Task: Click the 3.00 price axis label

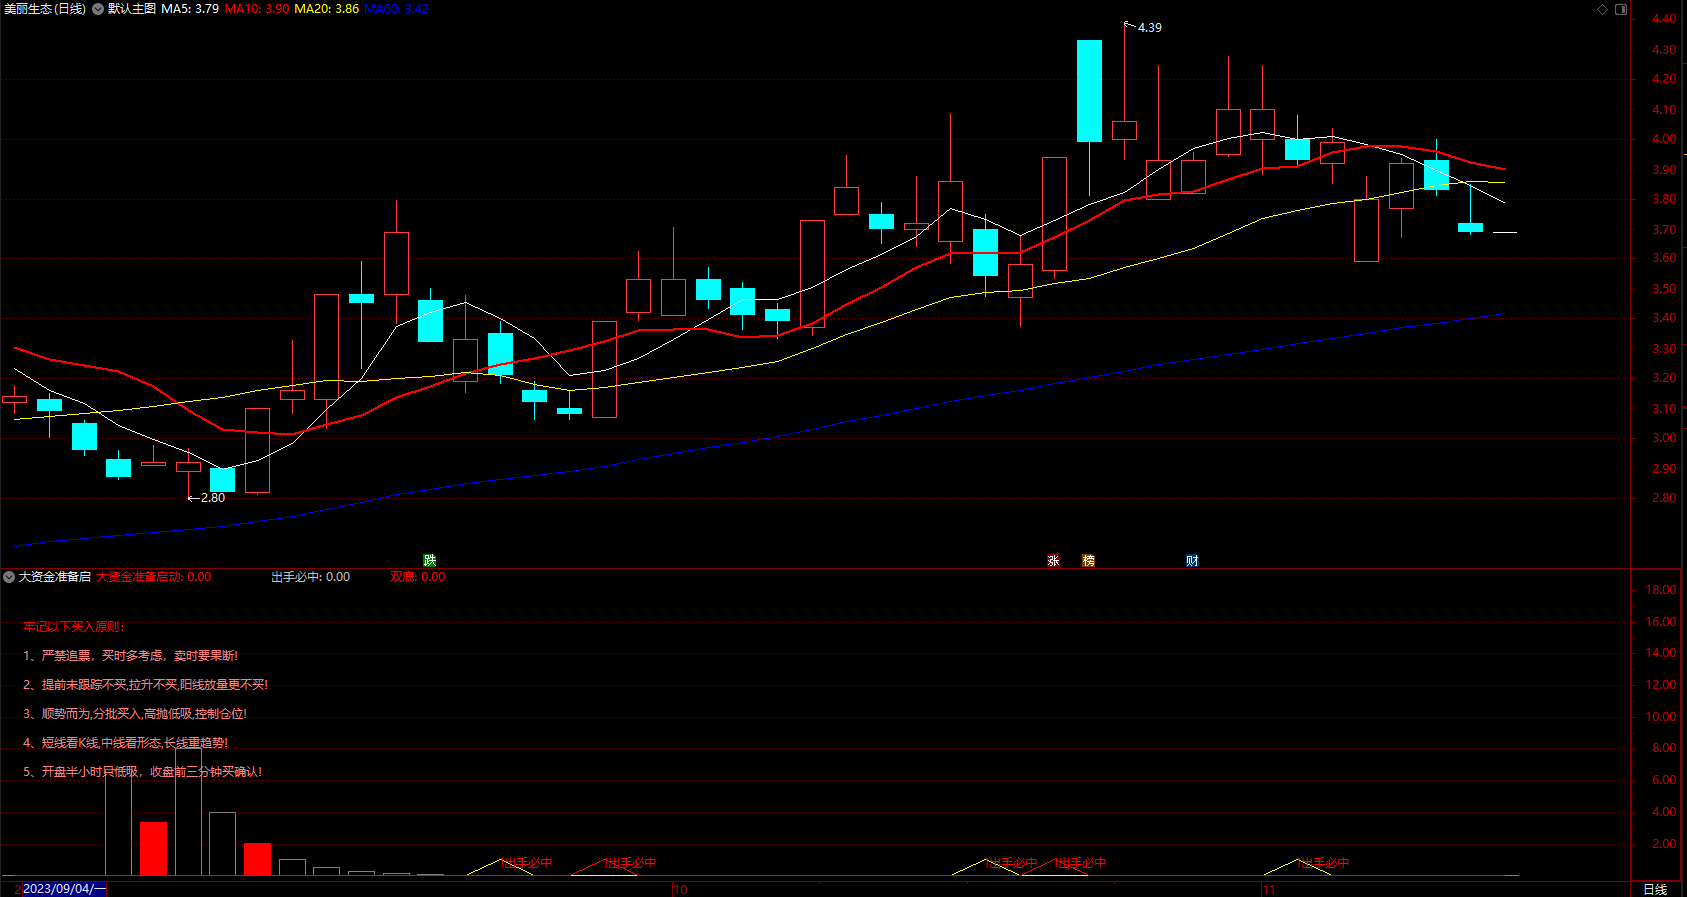Action: click(1664, 438)
